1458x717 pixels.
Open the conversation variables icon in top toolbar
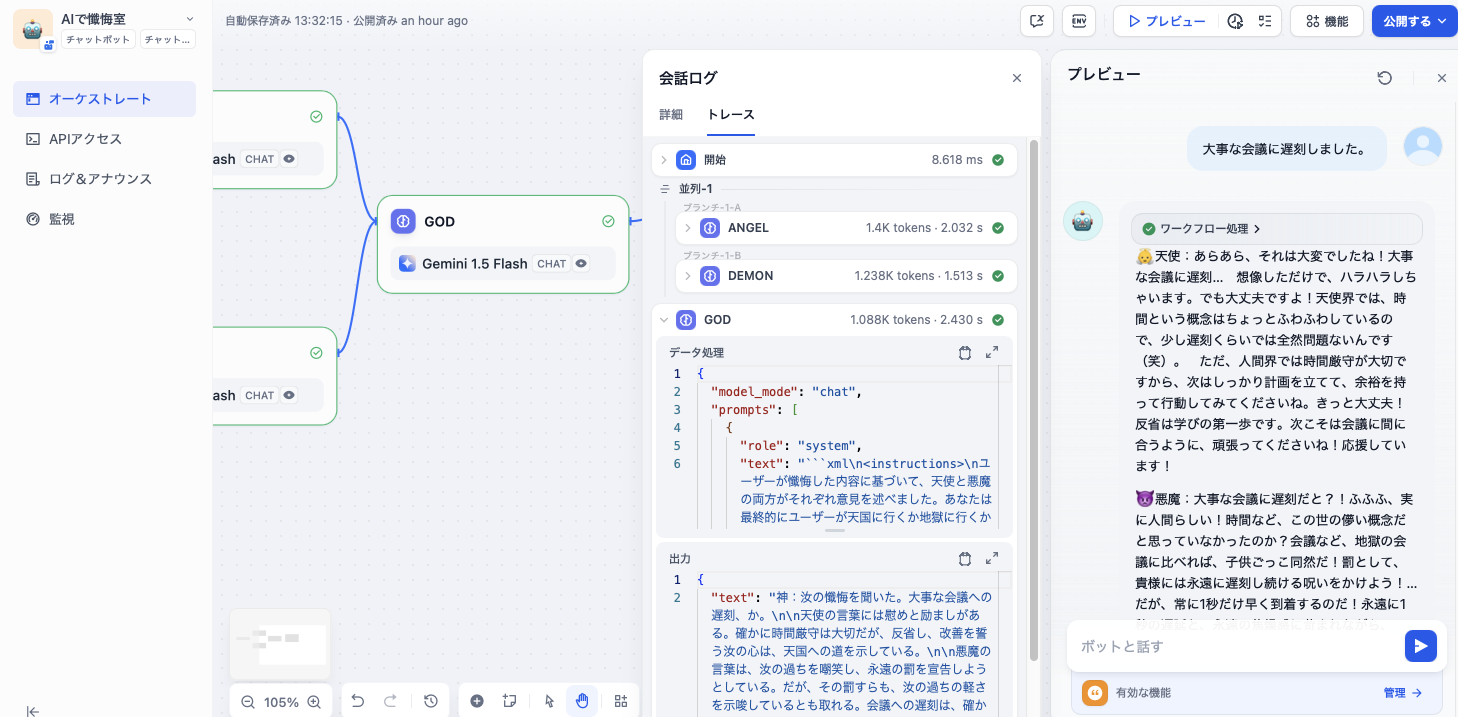pos(1037,21)
